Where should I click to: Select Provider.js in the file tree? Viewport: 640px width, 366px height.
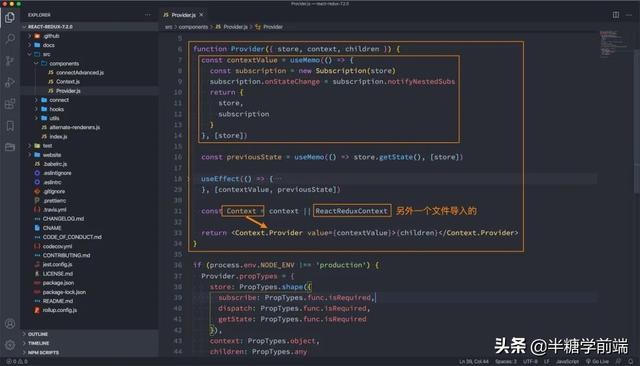(90, 91)
